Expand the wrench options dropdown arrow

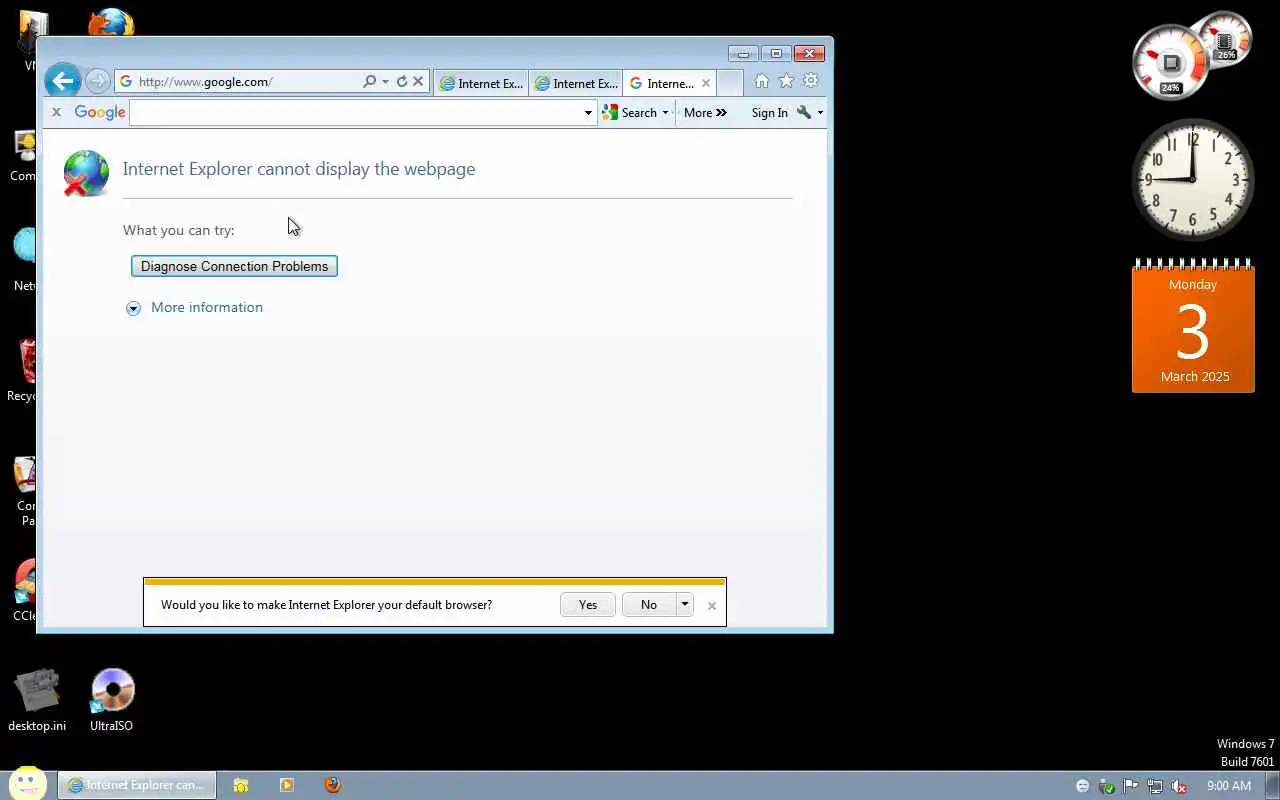point(820,113)
